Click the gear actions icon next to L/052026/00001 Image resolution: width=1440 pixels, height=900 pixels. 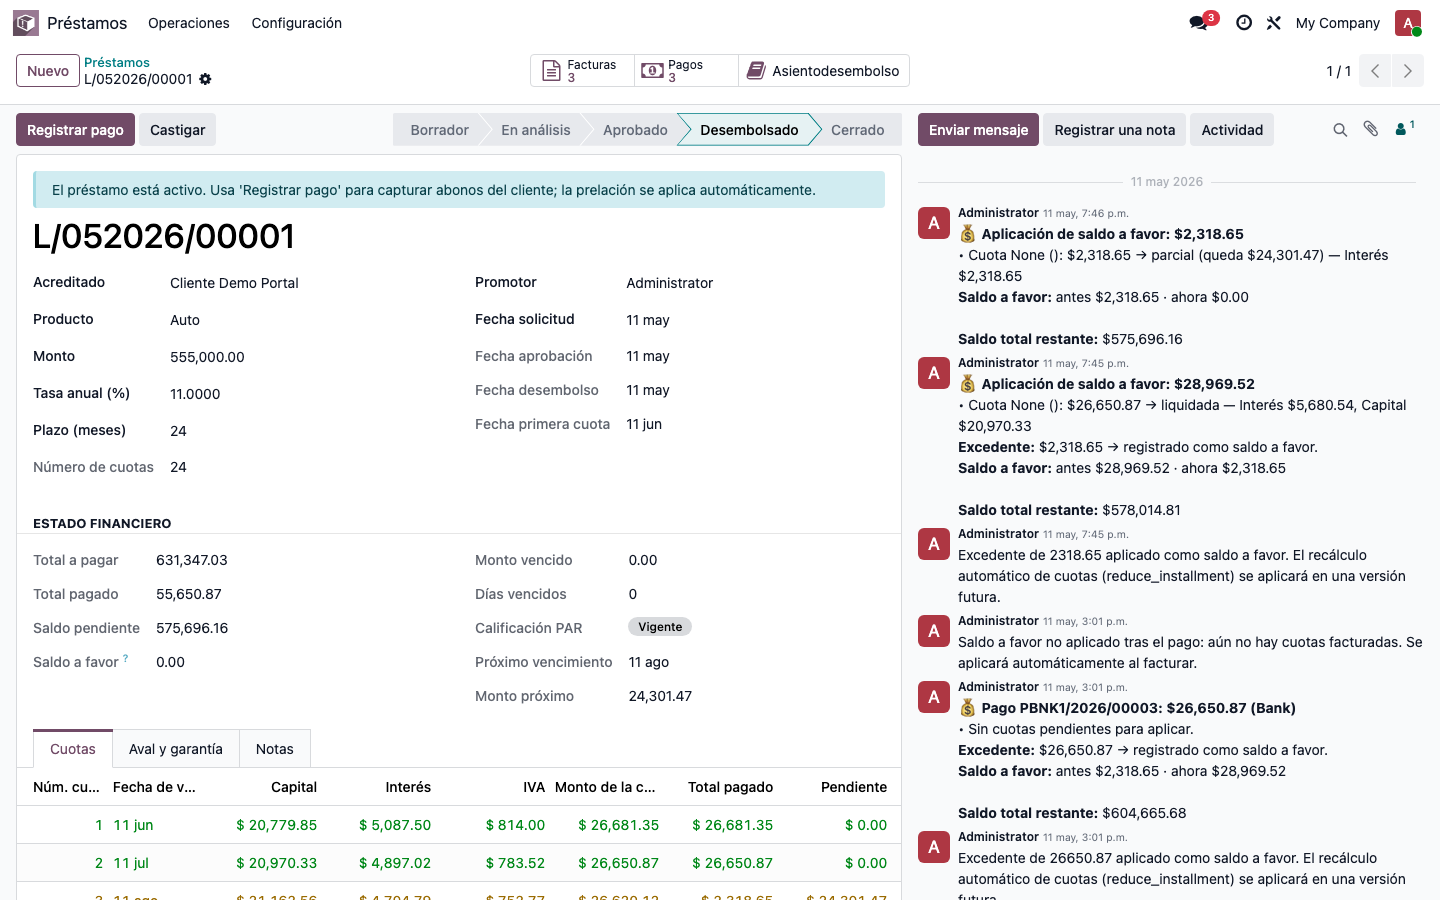click(x=205, y=79)
